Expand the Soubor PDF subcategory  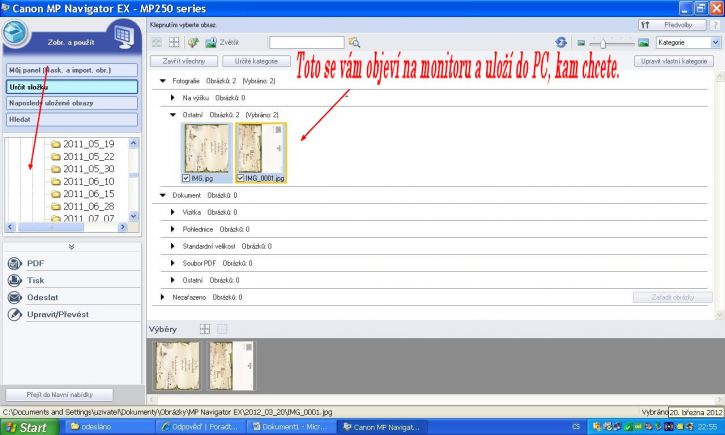tap(172, 263)
